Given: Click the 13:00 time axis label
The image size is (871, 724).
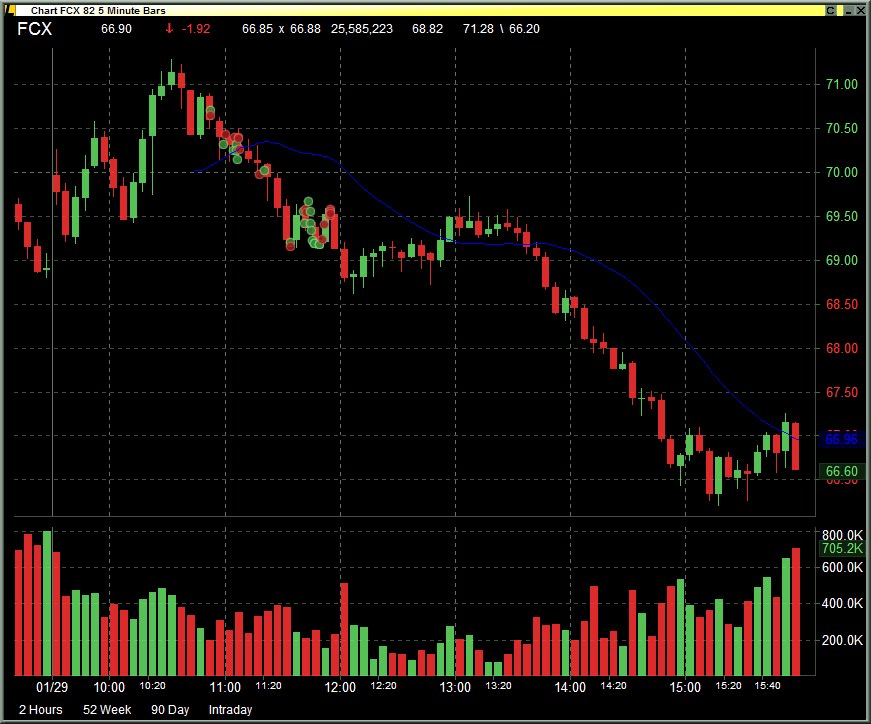Looking at the screenshot, I should [455, 687].
